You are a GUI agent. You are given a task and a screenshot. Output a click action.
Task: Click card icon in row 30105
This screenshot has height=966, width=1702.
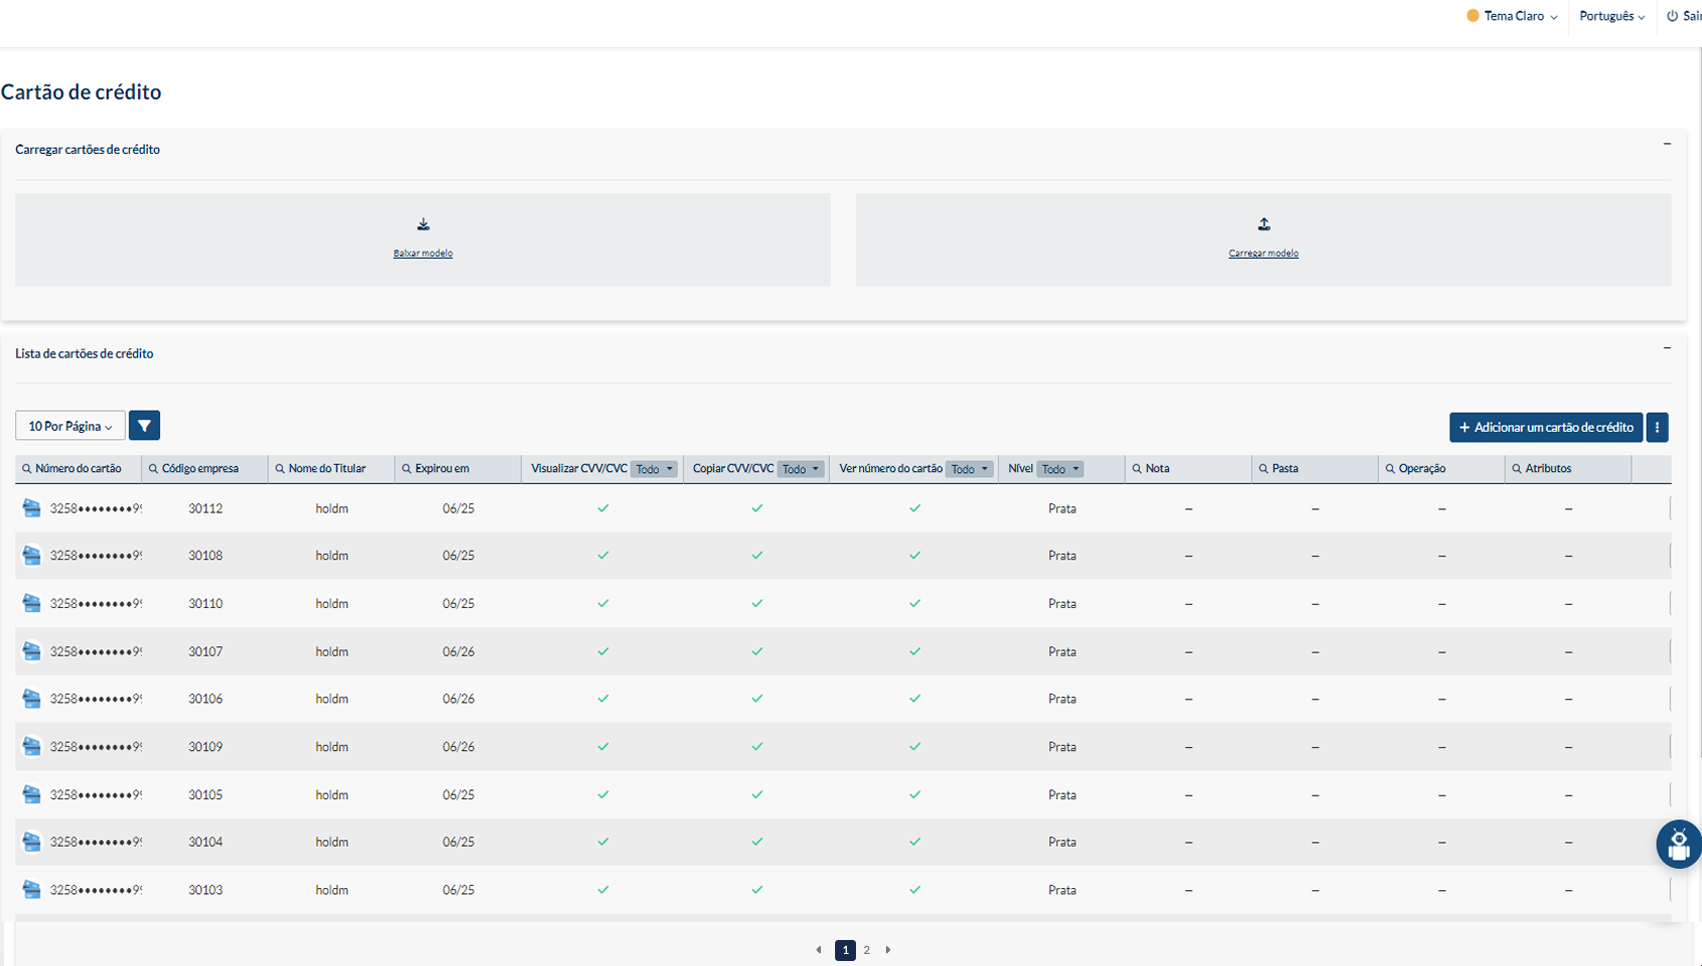coord(32,794)
